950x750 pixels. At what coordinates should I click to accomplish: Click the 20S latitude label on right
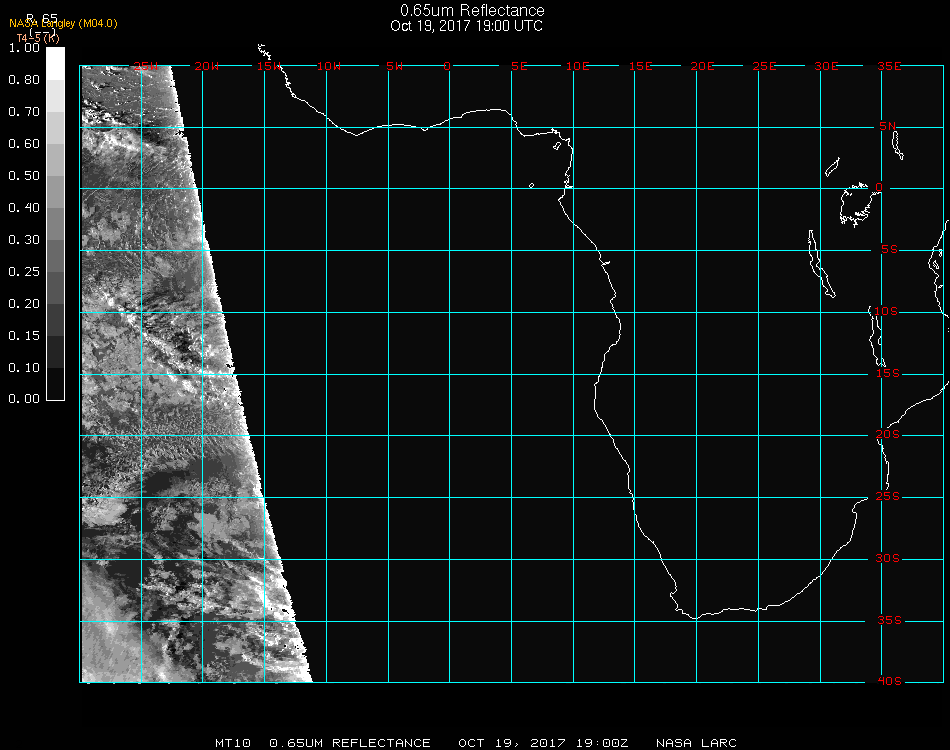coord(888,435)
